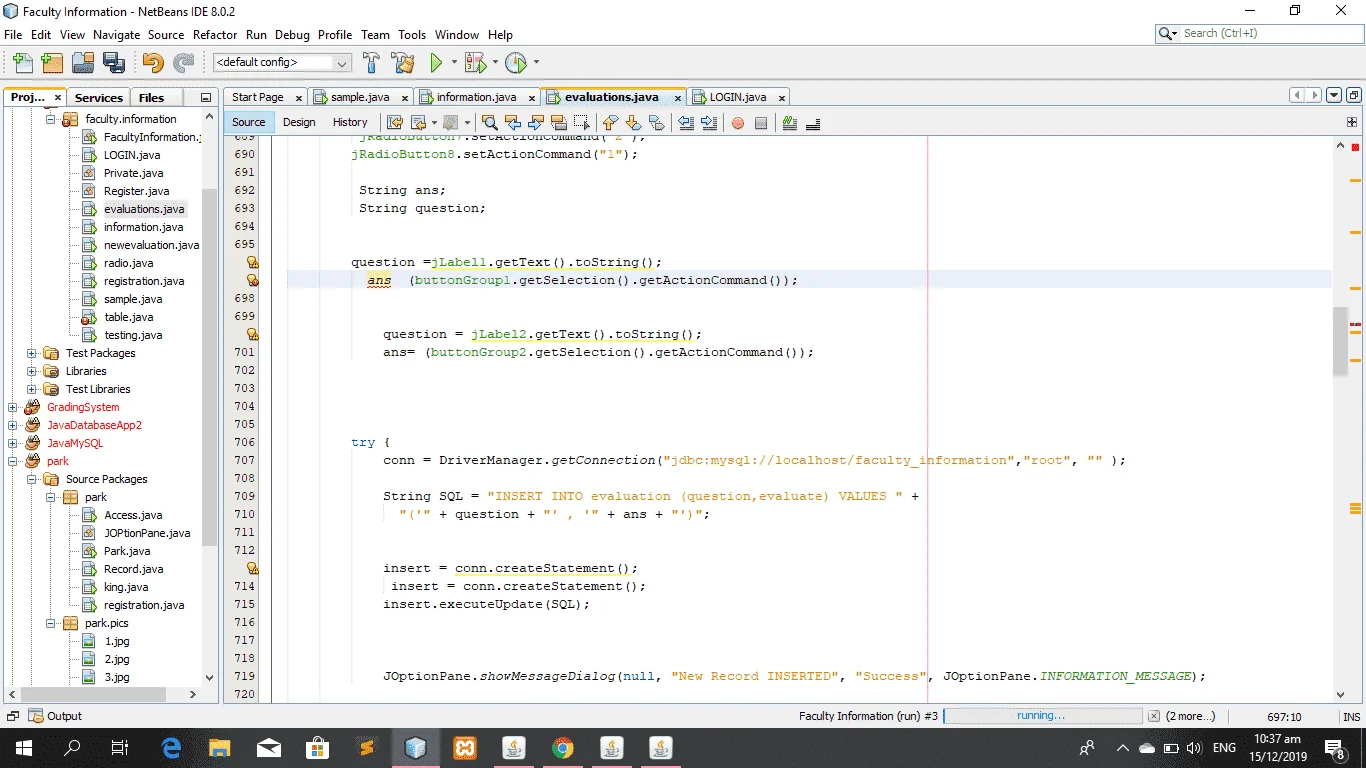Toggle Highlight Search icon in editor toolbar
This screenshot has height=768, width=1366.
point(558,123)
